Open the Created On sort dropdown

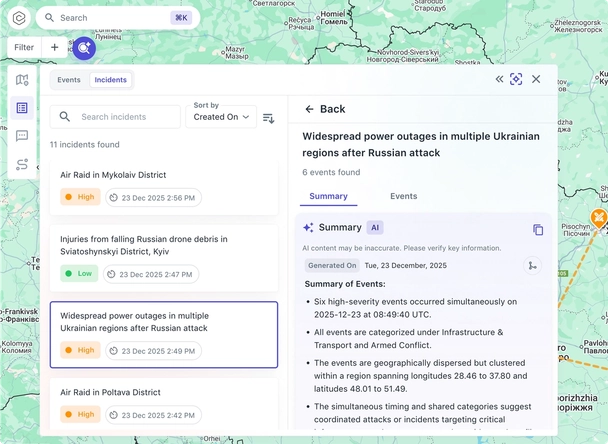[221, 117]
